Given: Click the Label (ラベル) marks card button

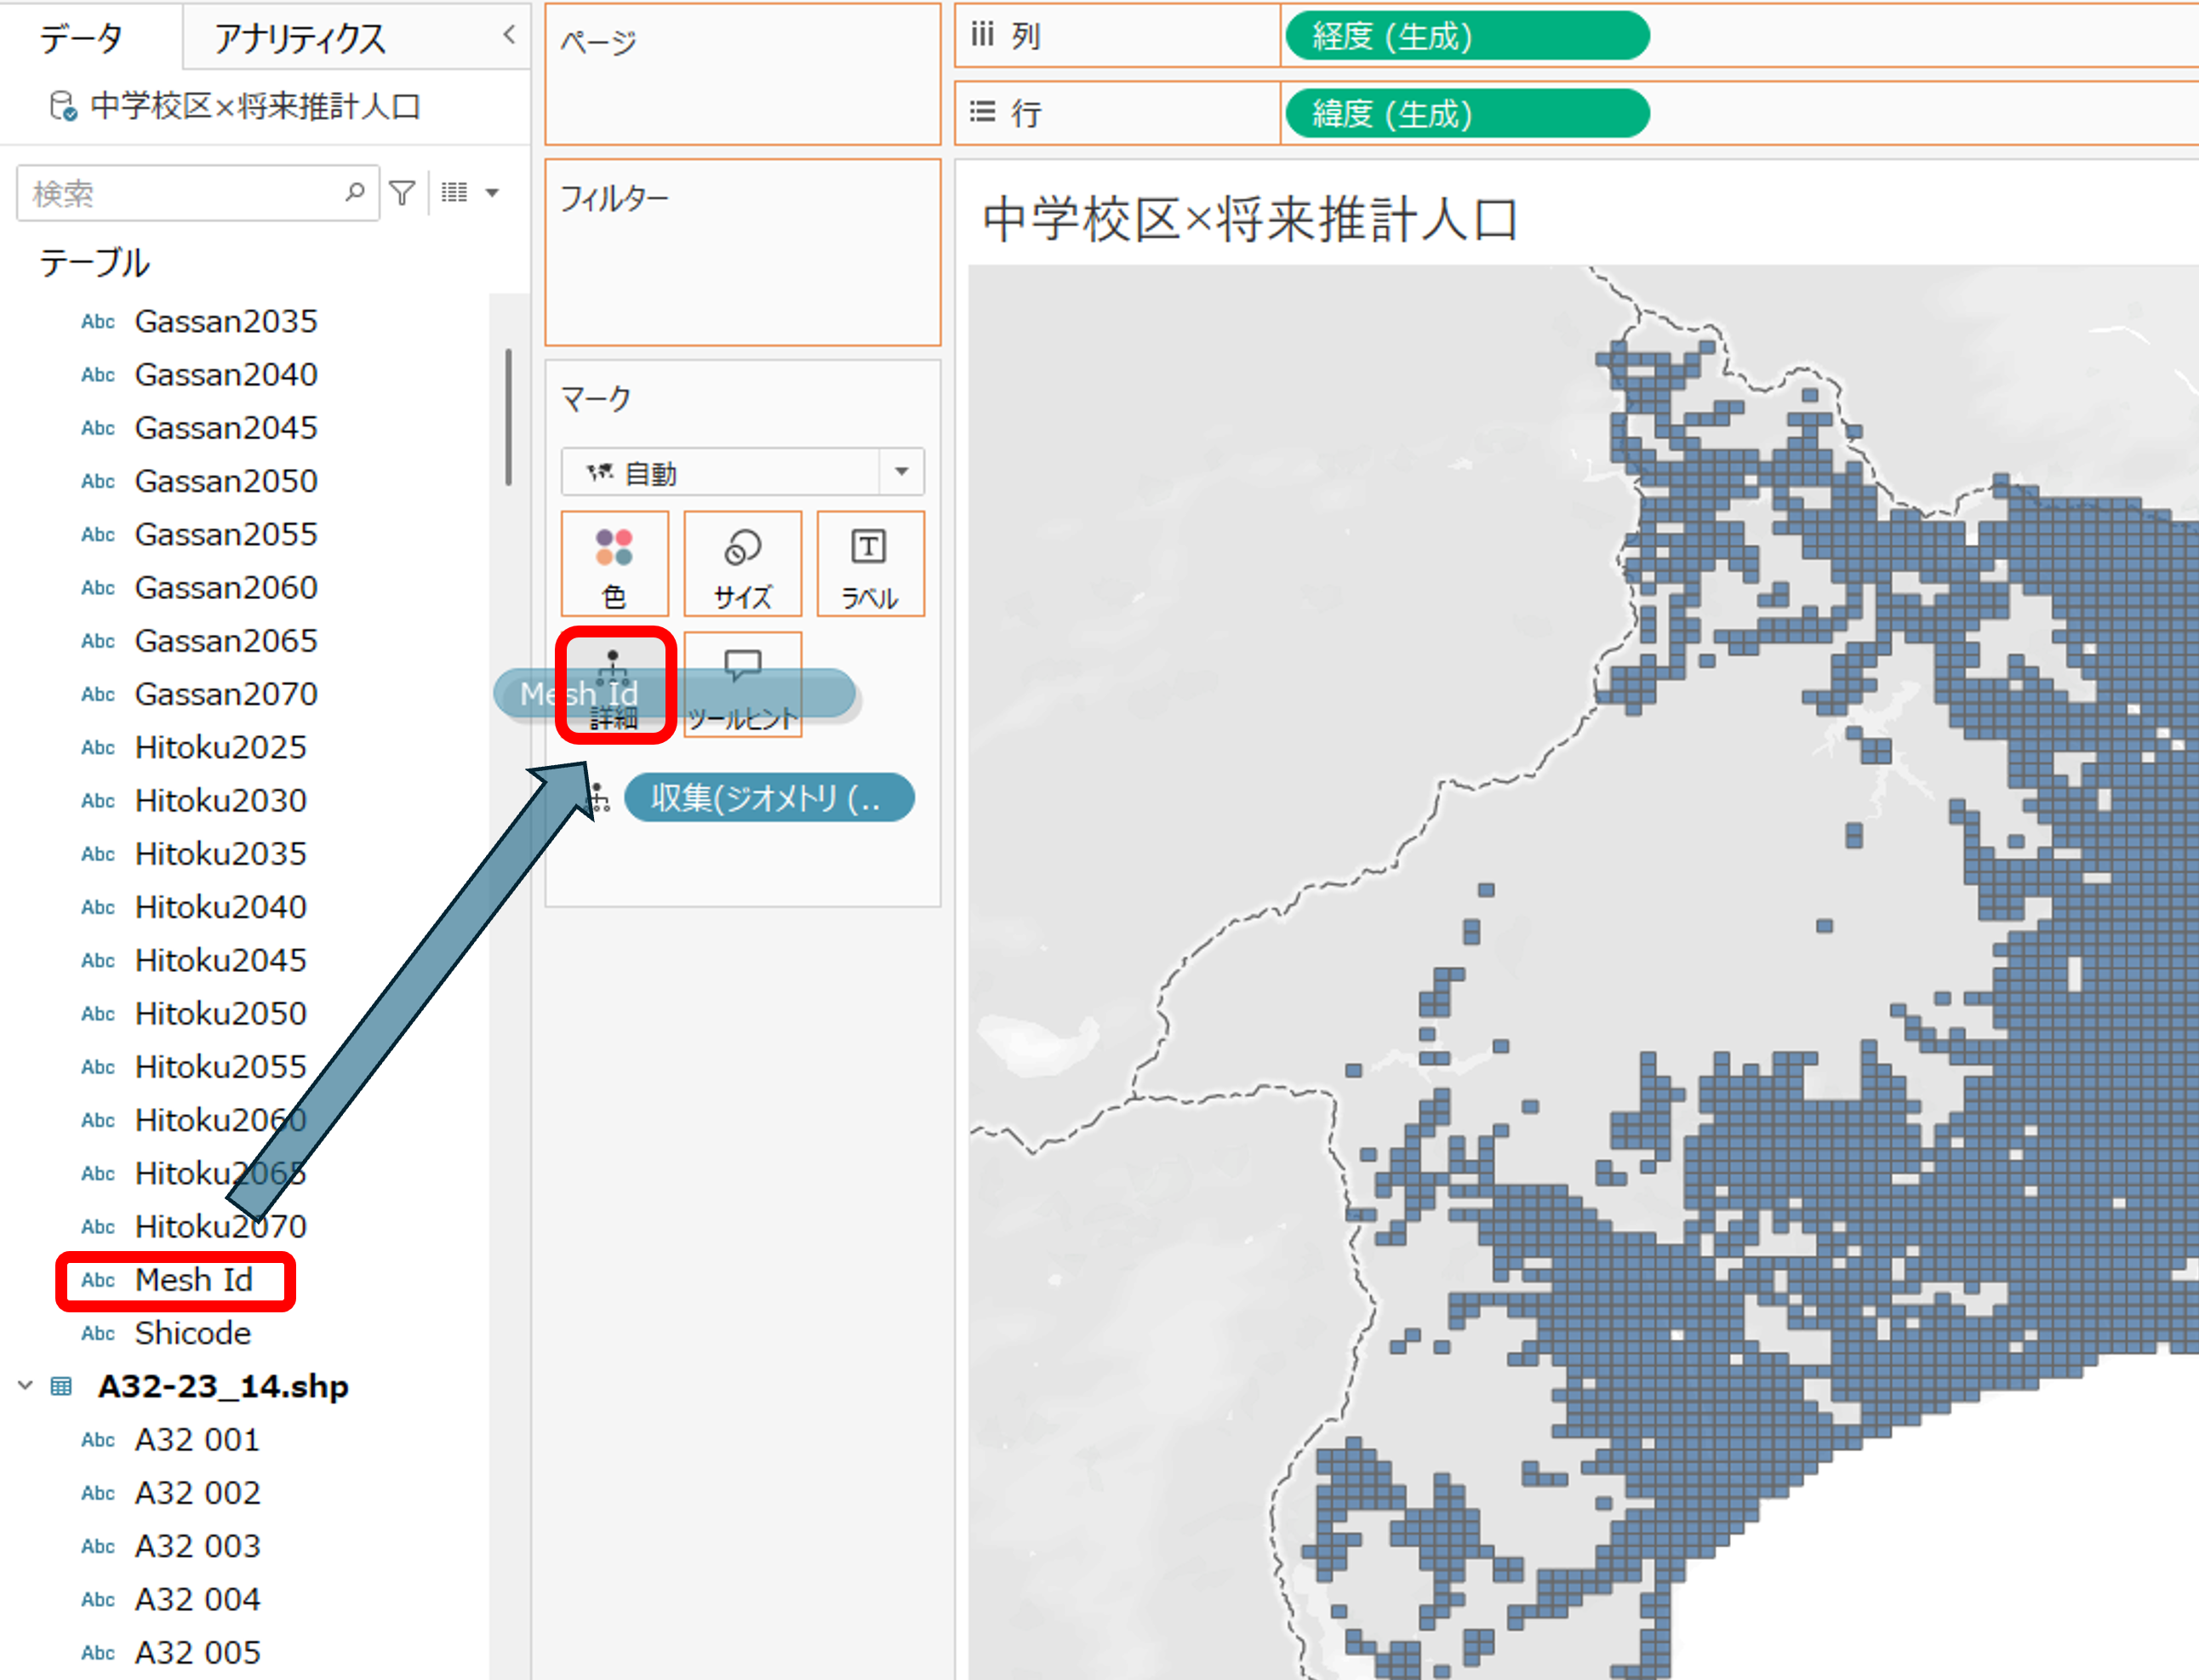Looking at the screenshot, I should tap(869, 564).
